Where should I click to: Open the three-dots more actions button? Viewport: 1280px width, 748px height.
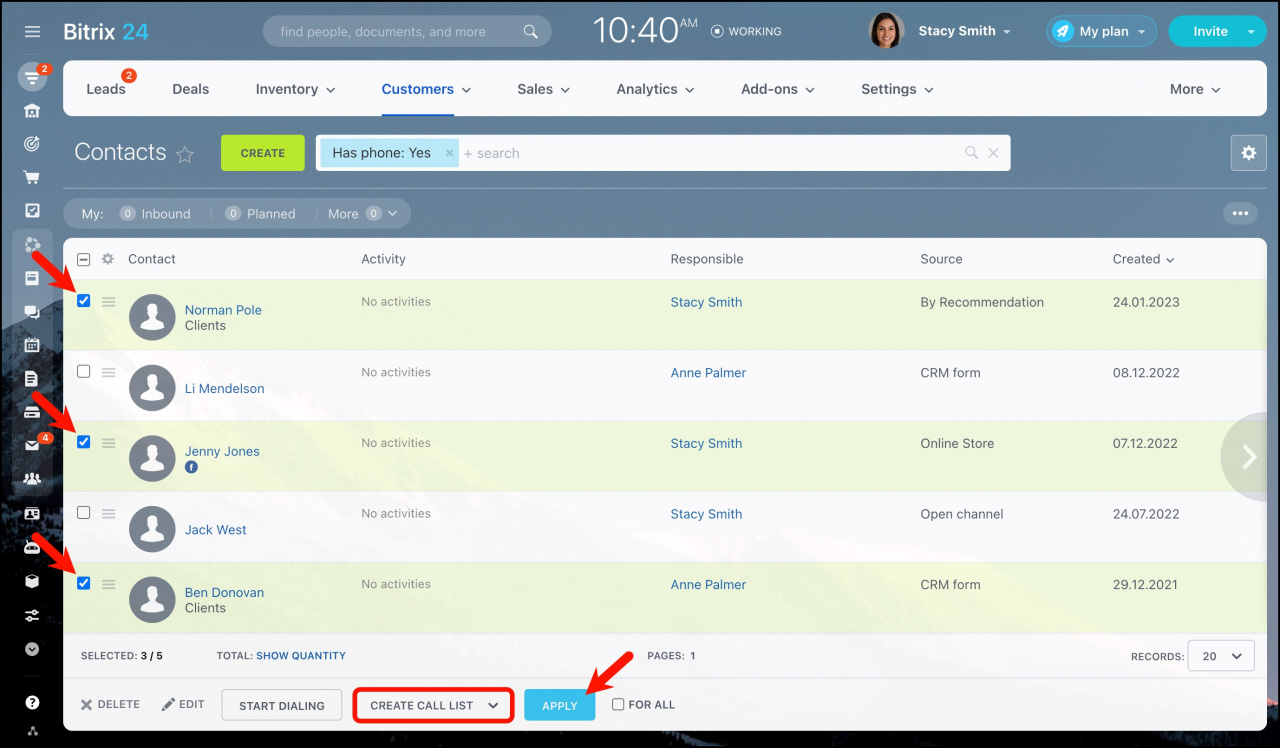click(1240, 213)
